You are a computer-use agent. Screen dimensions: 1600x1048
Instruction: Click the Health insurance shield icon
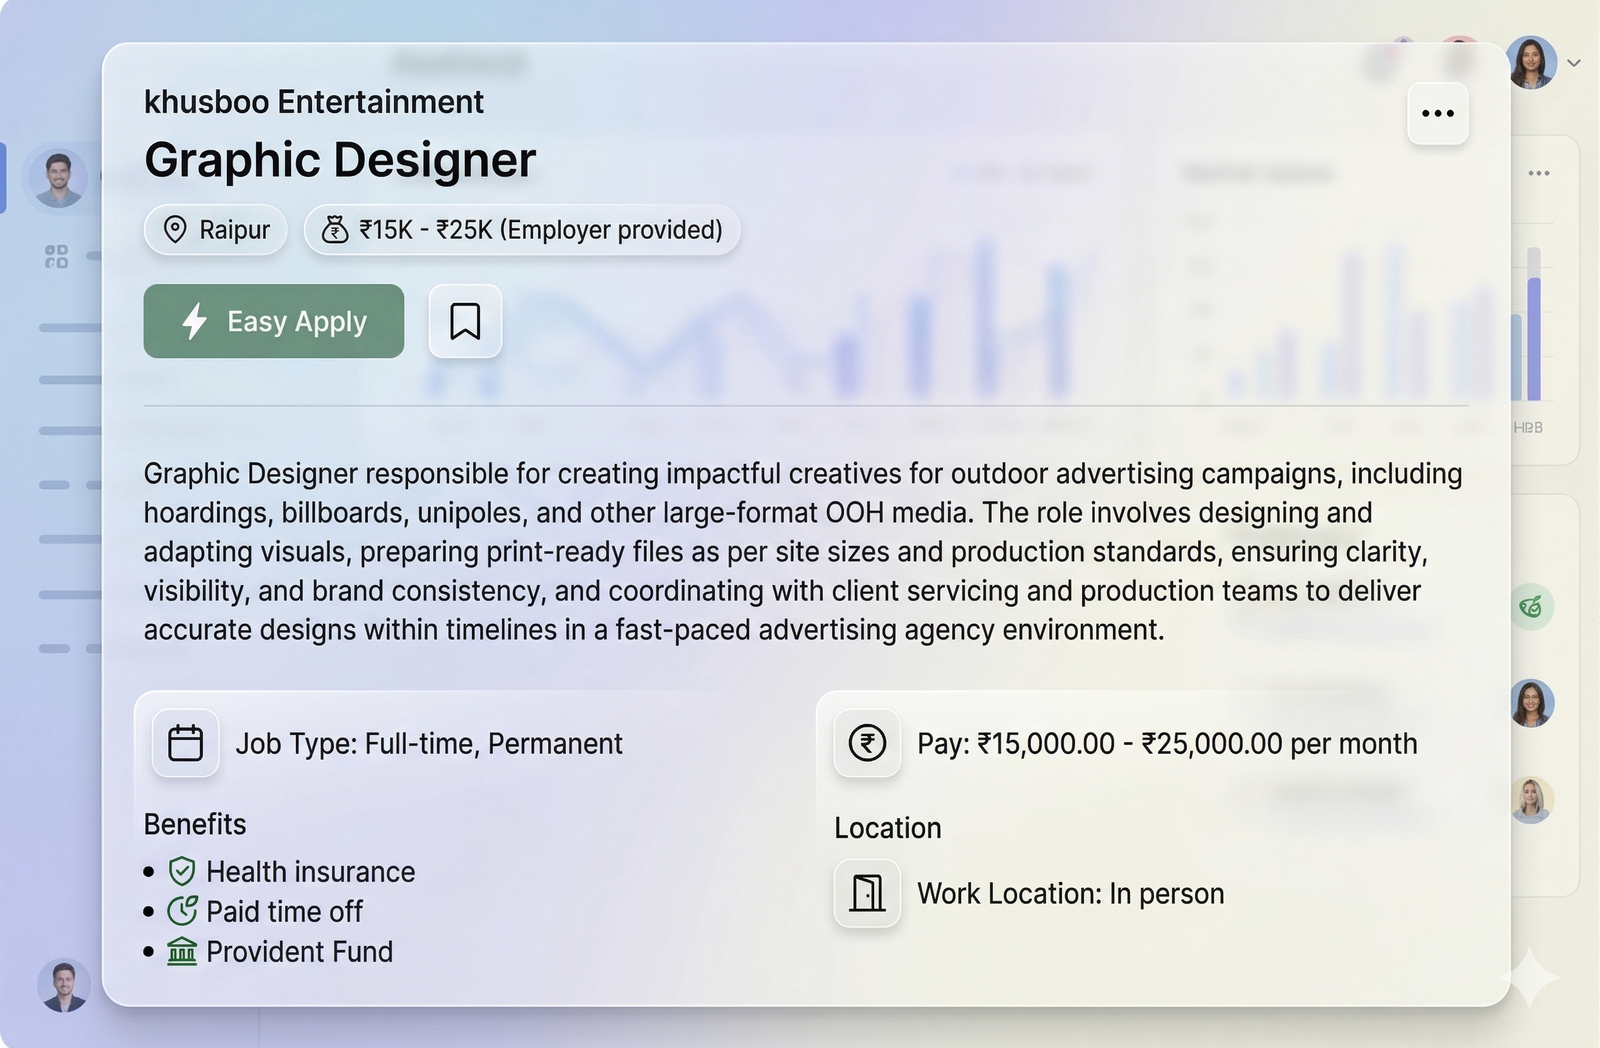coord(181,872)
